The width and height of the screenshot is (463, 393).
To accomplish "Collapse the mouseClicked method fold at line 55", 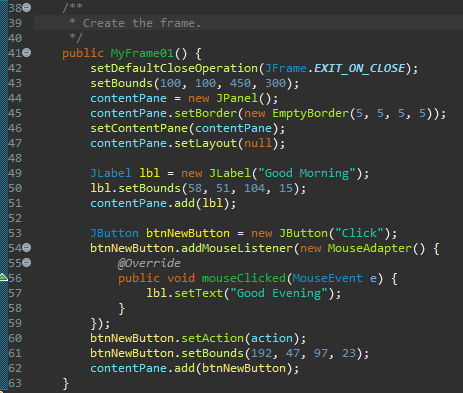I will 27,262.
